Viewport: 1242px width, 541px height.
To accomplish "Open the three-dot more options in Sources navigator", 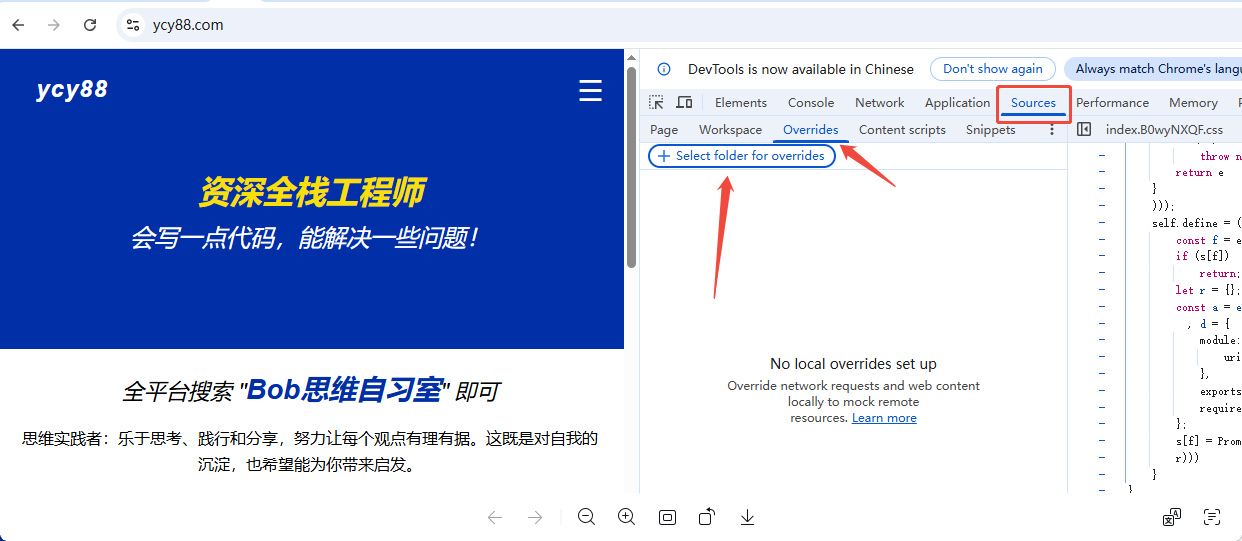I will [x=1051, y=130].
